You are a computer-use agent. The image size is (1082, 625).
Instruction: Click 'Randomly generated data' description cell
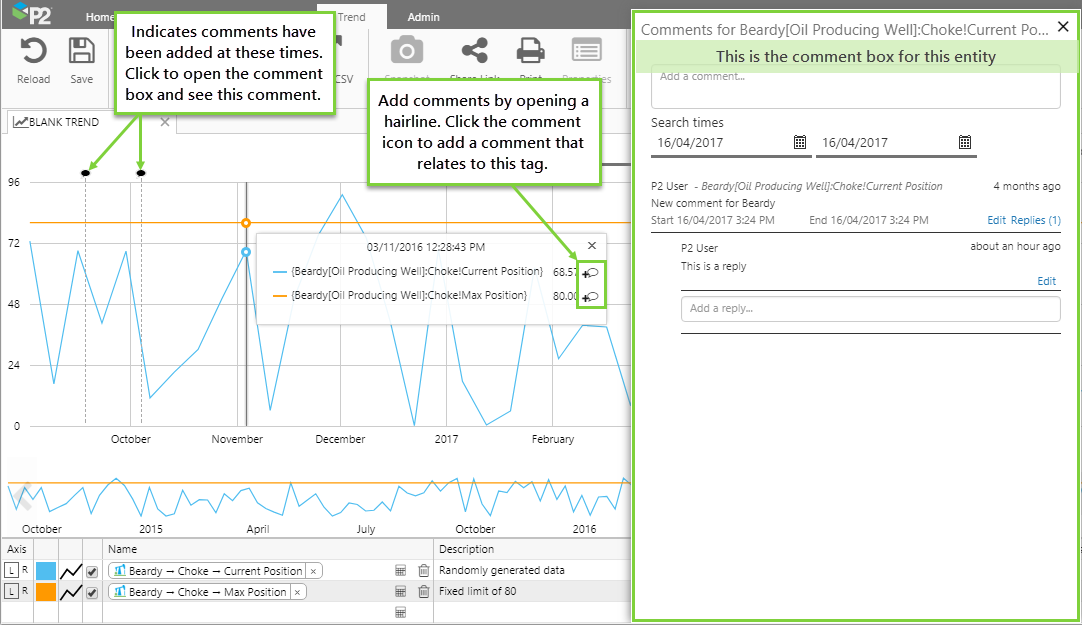click(502, 571)
